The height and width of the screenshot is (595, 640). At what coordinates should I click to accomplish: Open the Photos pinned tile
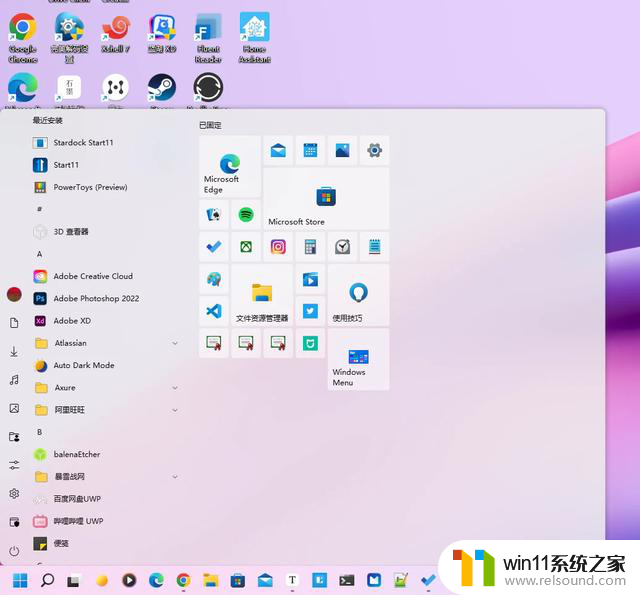tap(342, 151)
